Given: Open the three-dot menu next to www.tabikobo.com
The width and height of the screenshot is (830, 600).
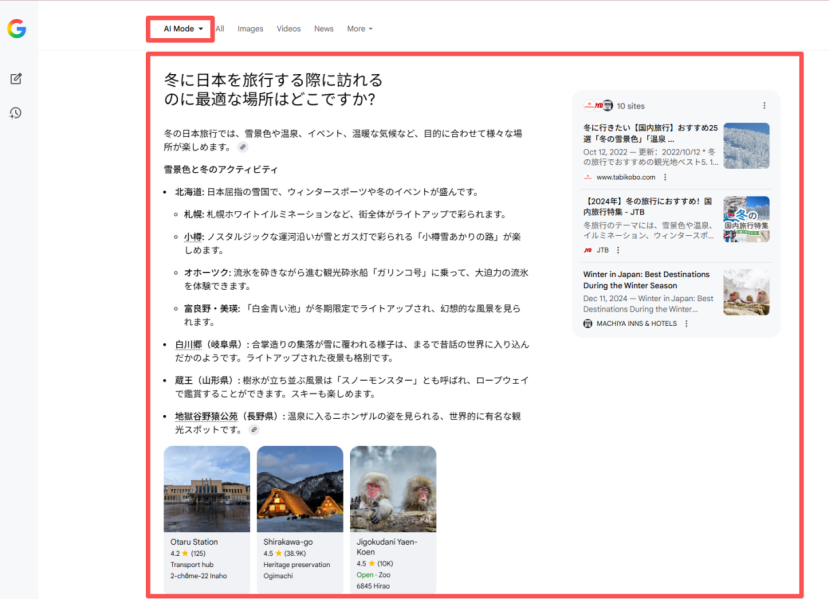Looking at the screenshot, I should pyautogui.click(x=664, y=177).
